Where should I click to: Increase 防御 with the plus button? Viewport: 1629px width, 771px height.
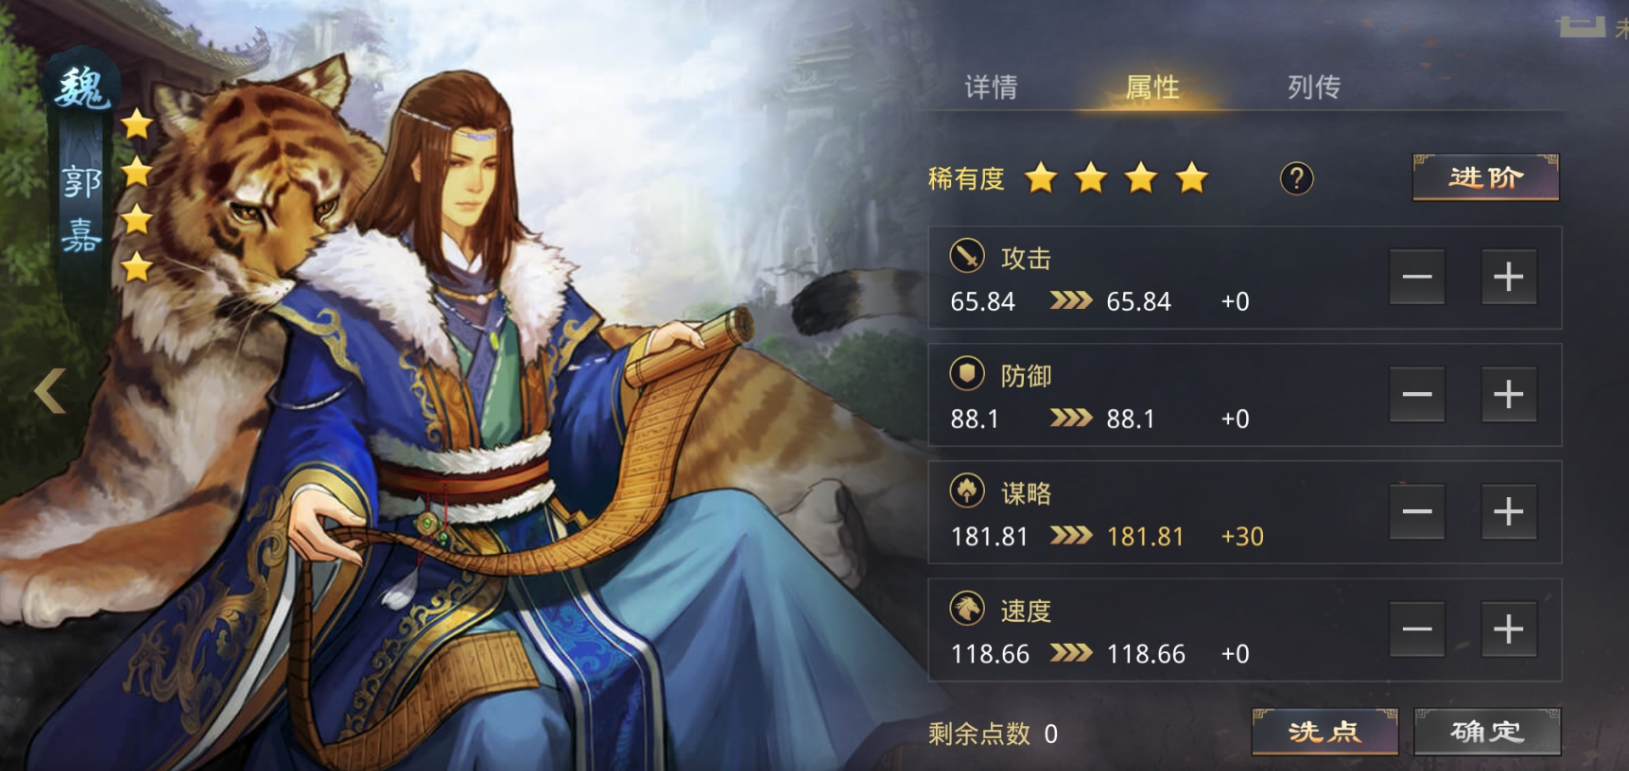point(1508,394)
